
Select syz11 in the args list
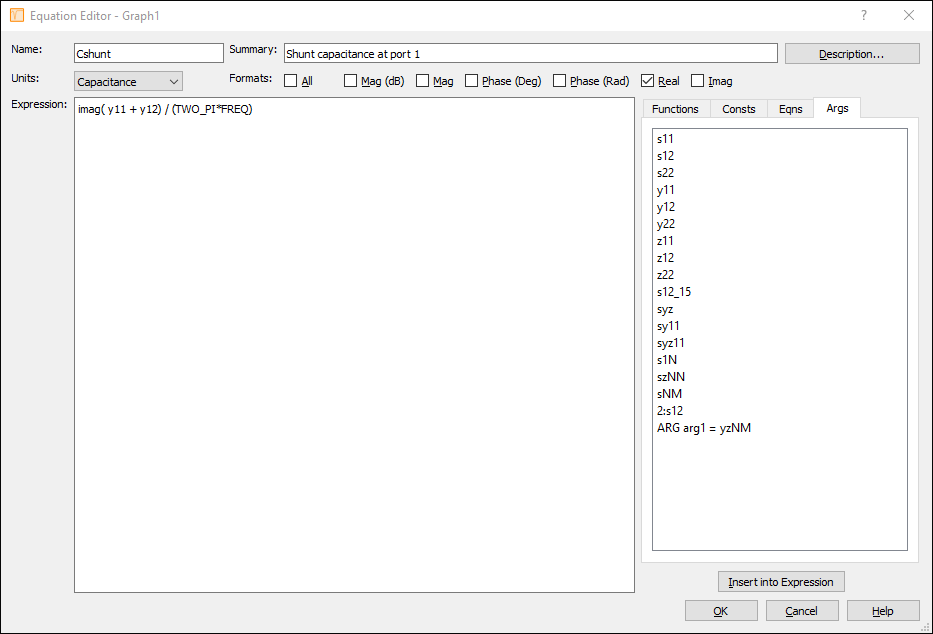(x=671, y=343)
